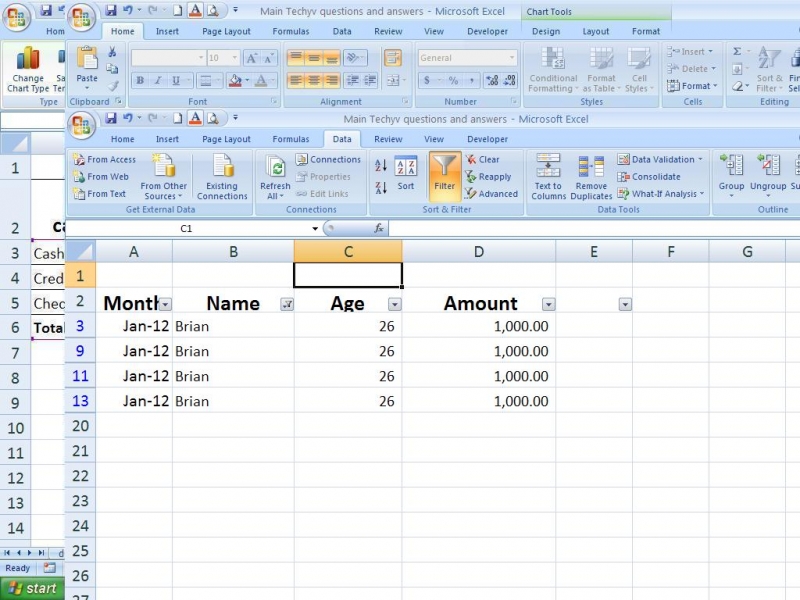The height and width of the screenshot is (600, 800).
Task: Click the Windows Start button
Action: [x=32, y=588]
